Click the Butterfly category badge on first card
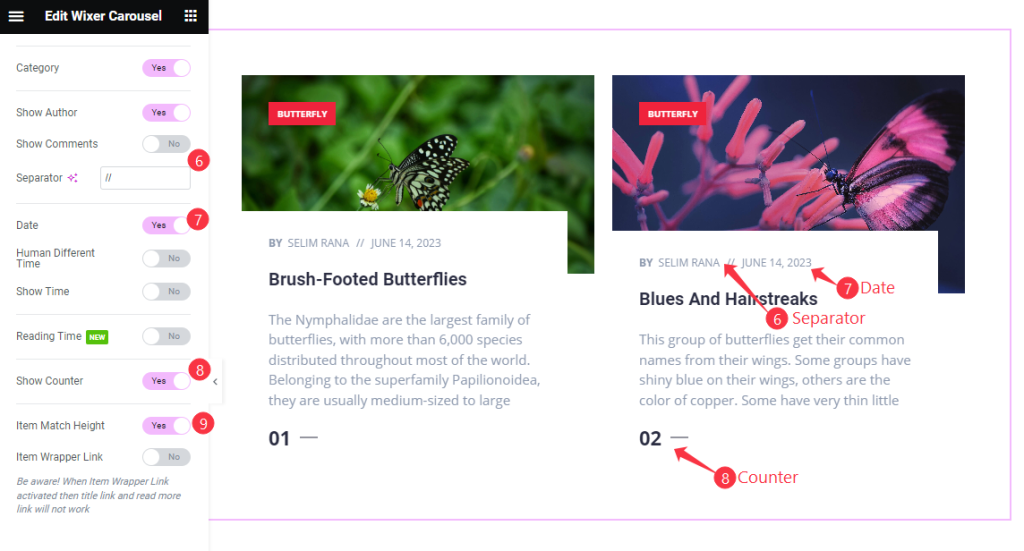 (302, 114)
